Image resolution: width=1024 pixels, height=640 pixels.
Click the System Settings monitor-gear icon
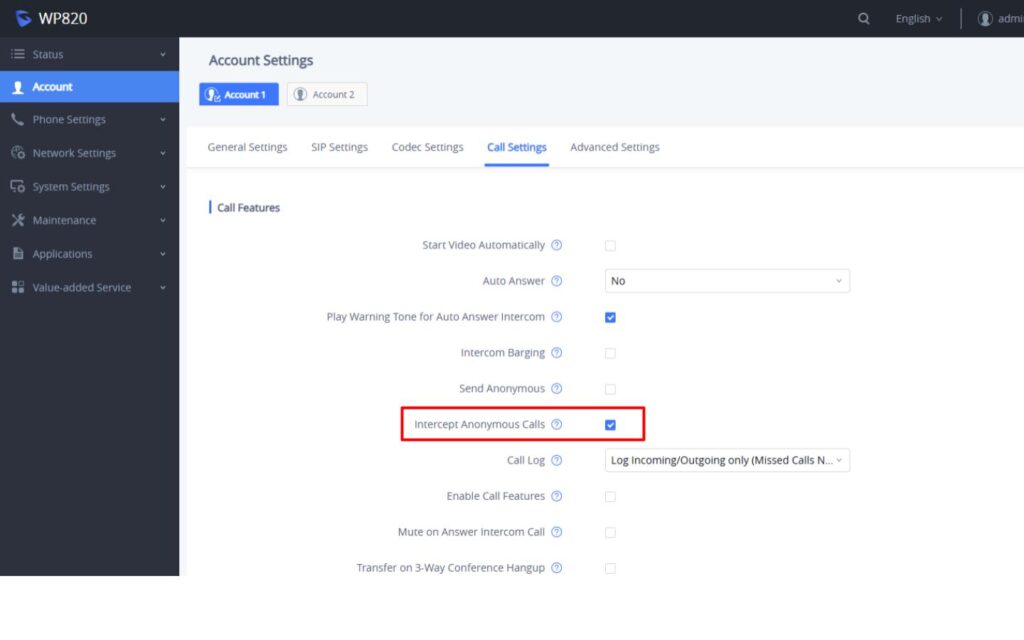18,187
